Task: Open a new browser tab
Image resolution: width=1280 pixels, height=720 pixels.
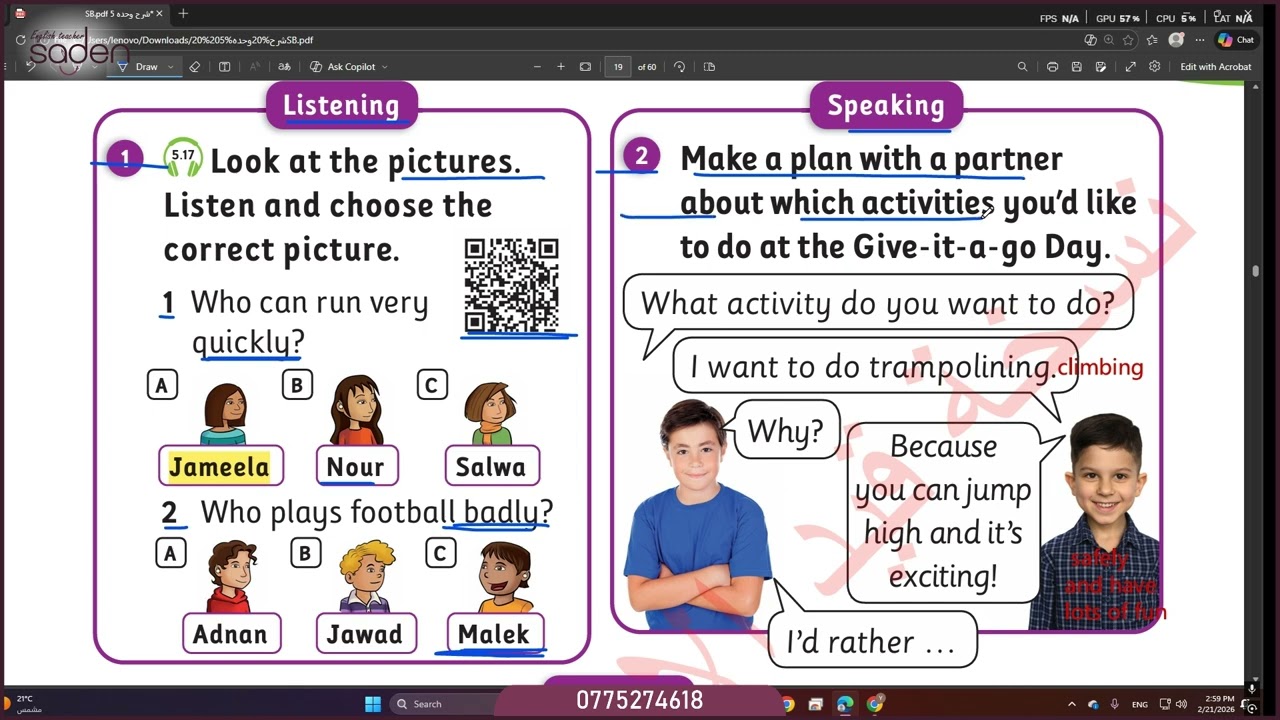Action: pos(183,14)
